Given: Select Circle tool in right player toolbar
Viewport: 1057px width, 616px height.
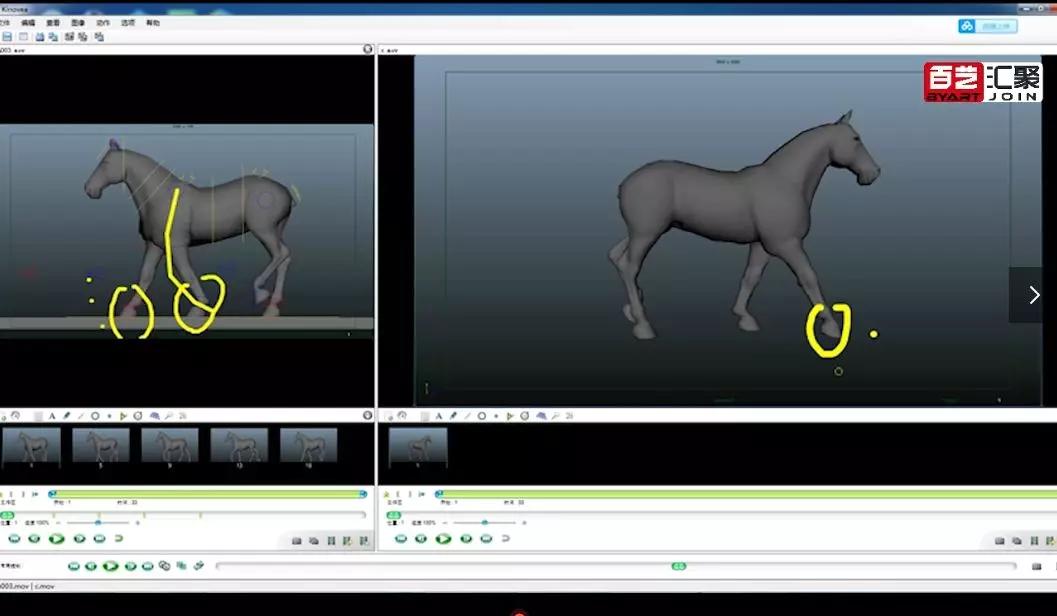Looking at the screenshot, I should tap(482, 416).
